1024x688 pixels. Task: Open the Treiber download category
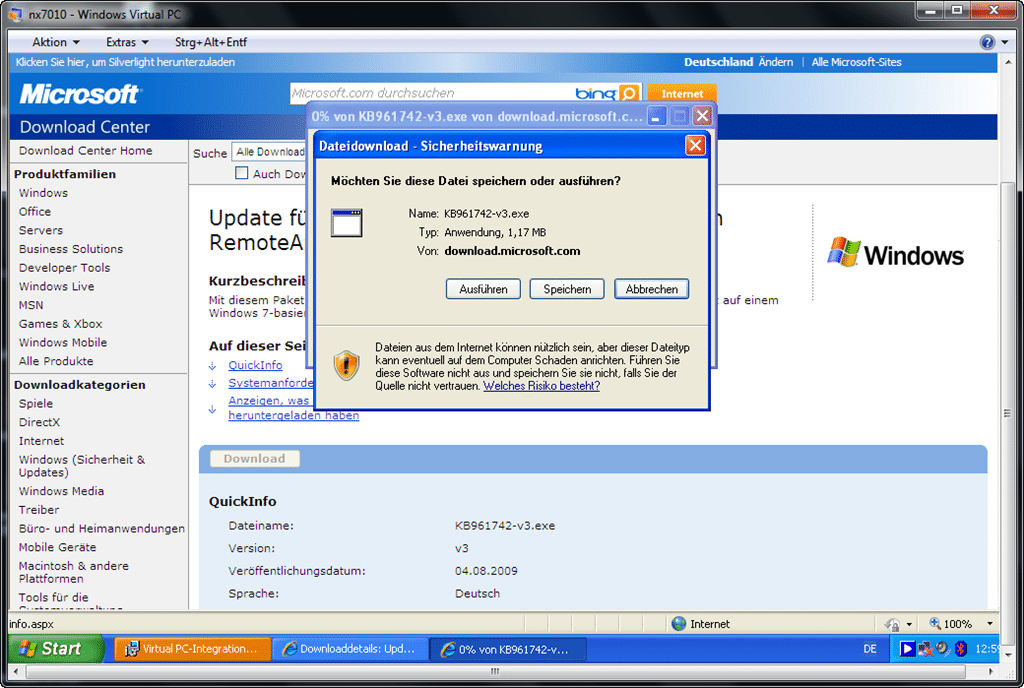click(x=39, y=510)
